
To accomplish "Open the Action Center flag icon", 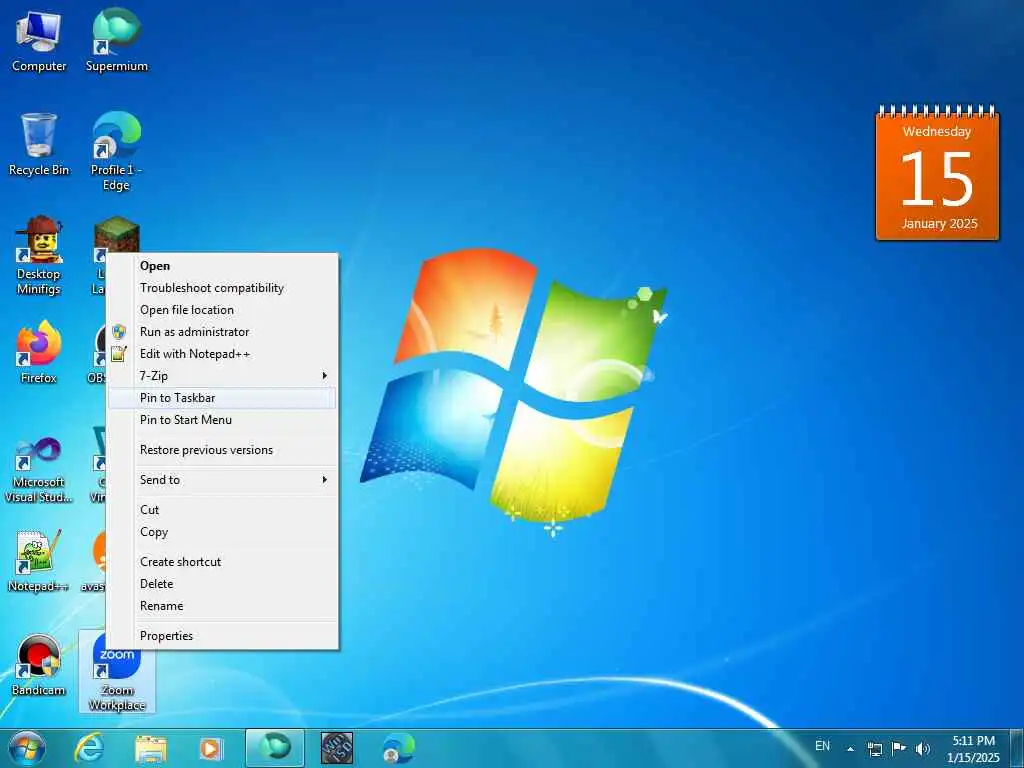I will coord(899,748).
